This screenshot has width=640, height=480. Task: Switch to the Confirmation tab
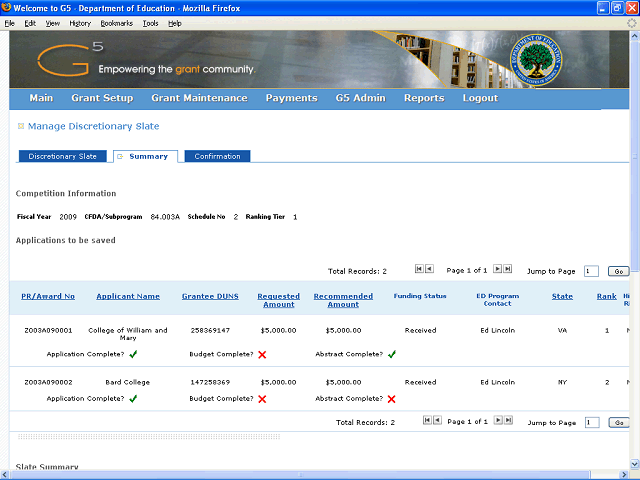(217, 156)
